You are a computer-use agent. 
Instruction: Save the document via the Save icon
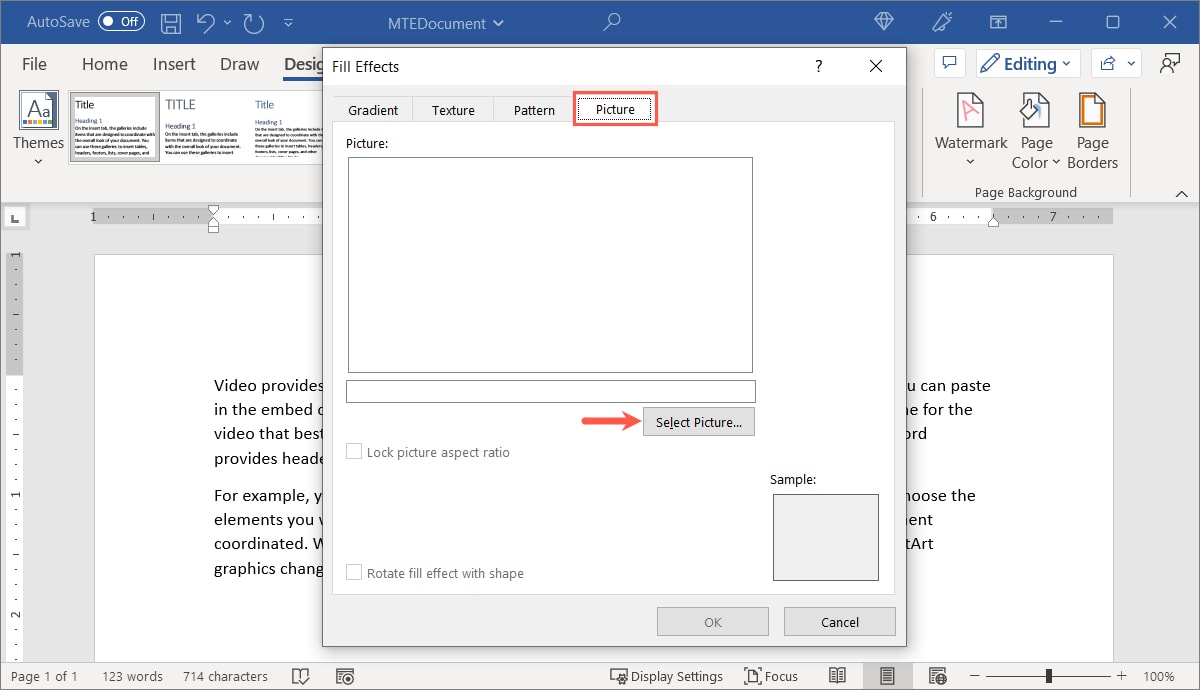(x=170, y=22)
